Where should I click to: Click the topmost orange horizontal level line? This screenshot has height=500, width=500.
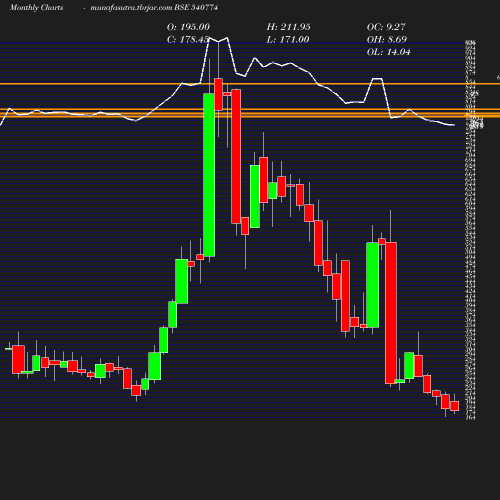(250, 84)
